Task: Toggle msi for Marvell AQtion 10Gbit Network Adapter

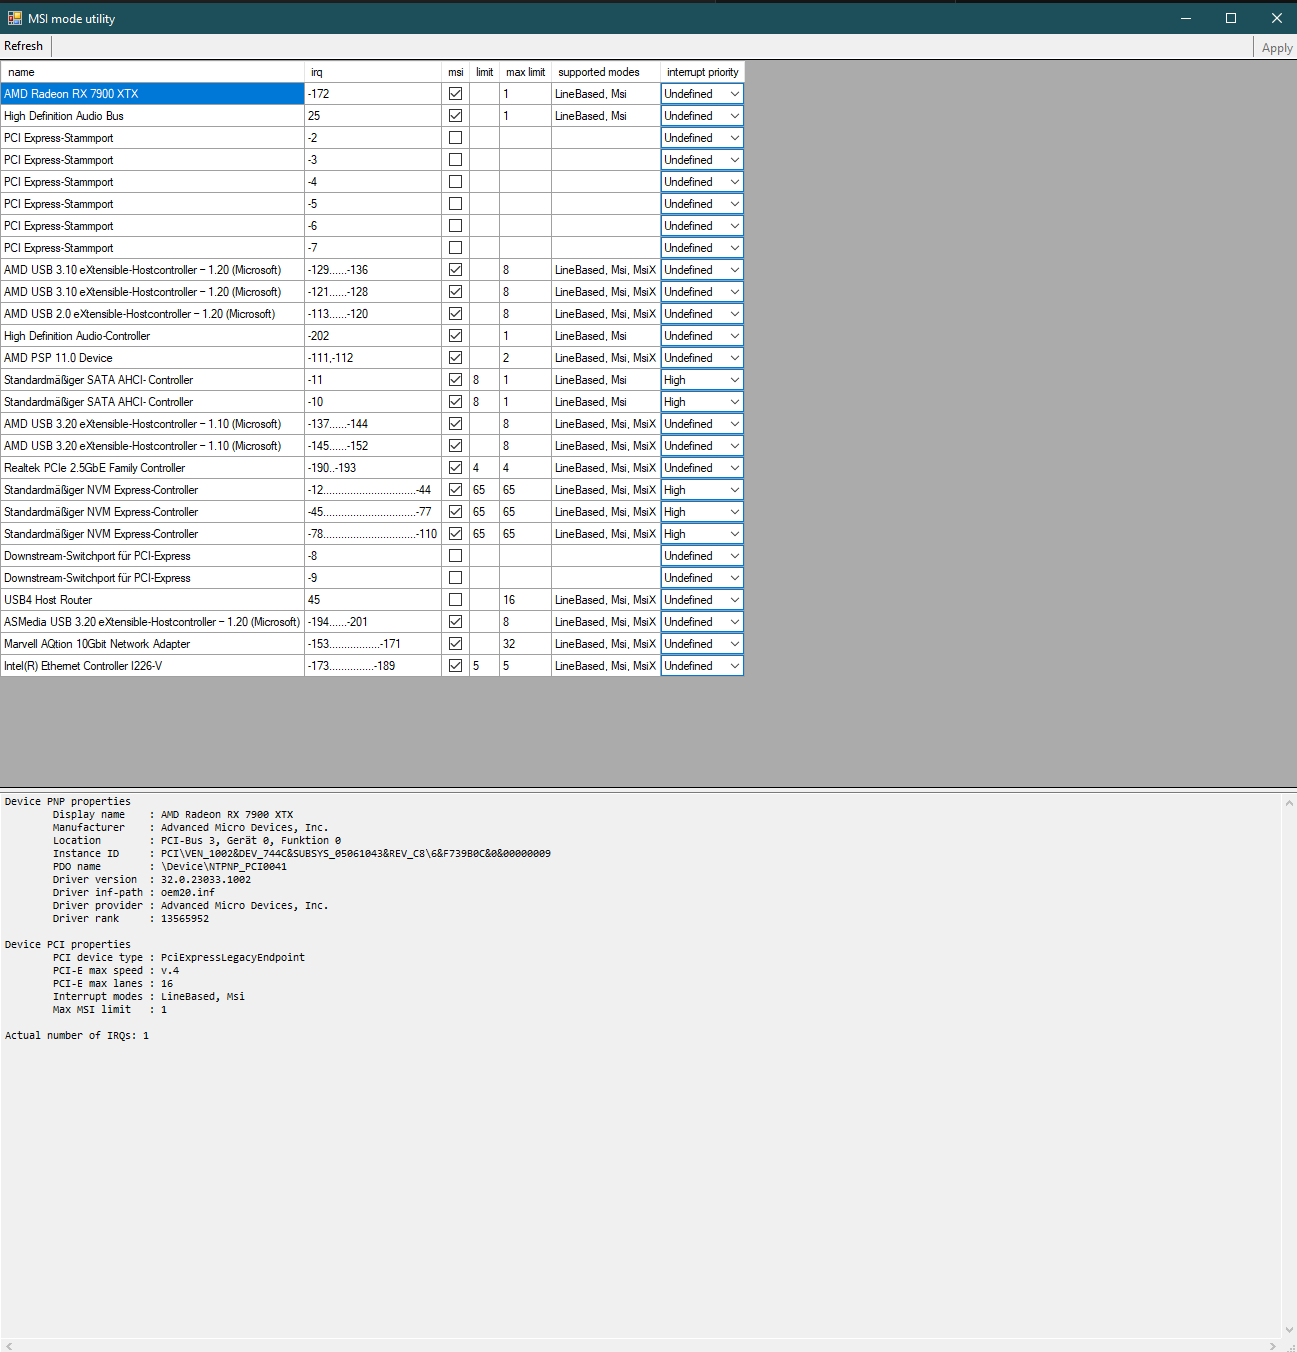Action: point(455,644)
